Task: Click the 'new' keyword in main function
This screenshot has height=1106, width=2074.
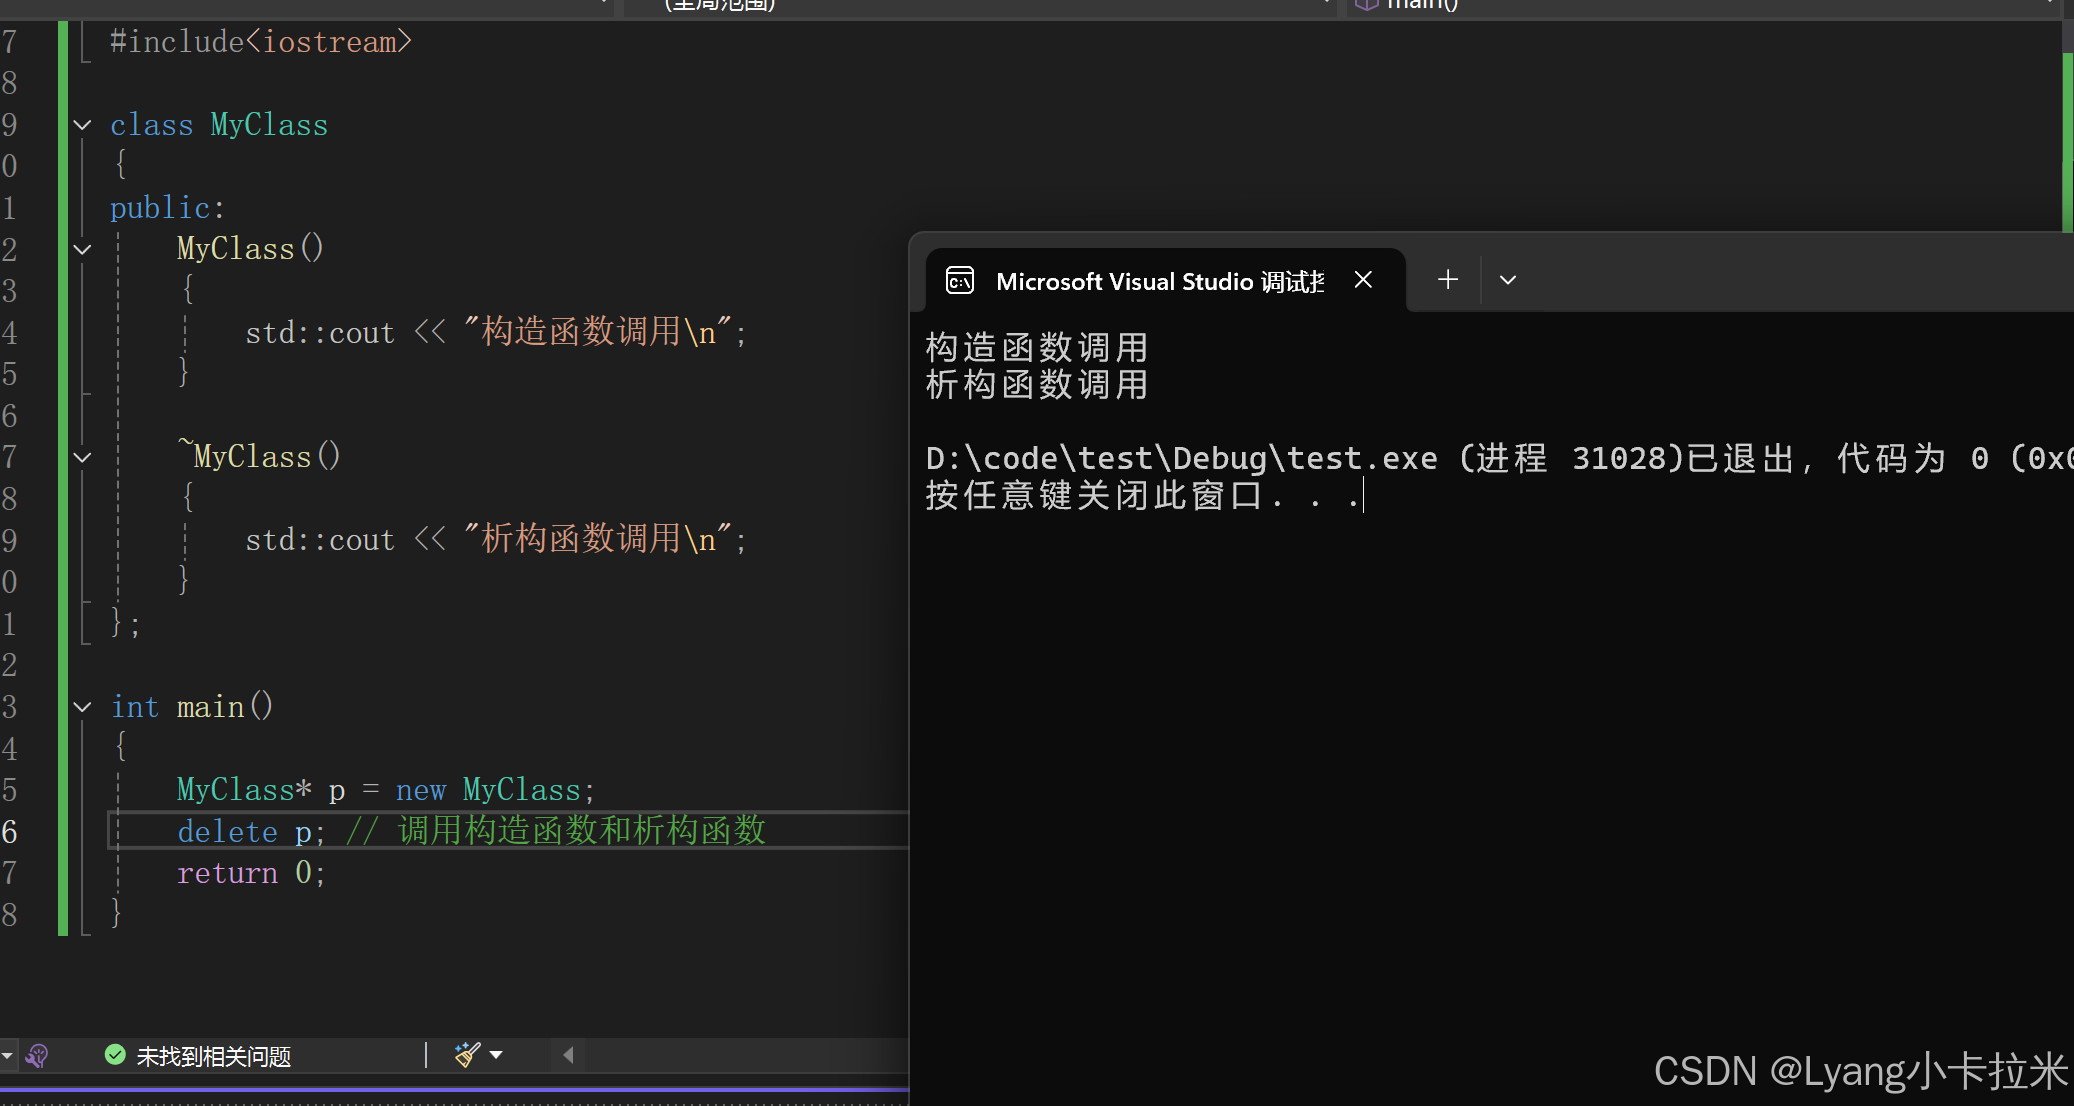Action: click(420, 790)
